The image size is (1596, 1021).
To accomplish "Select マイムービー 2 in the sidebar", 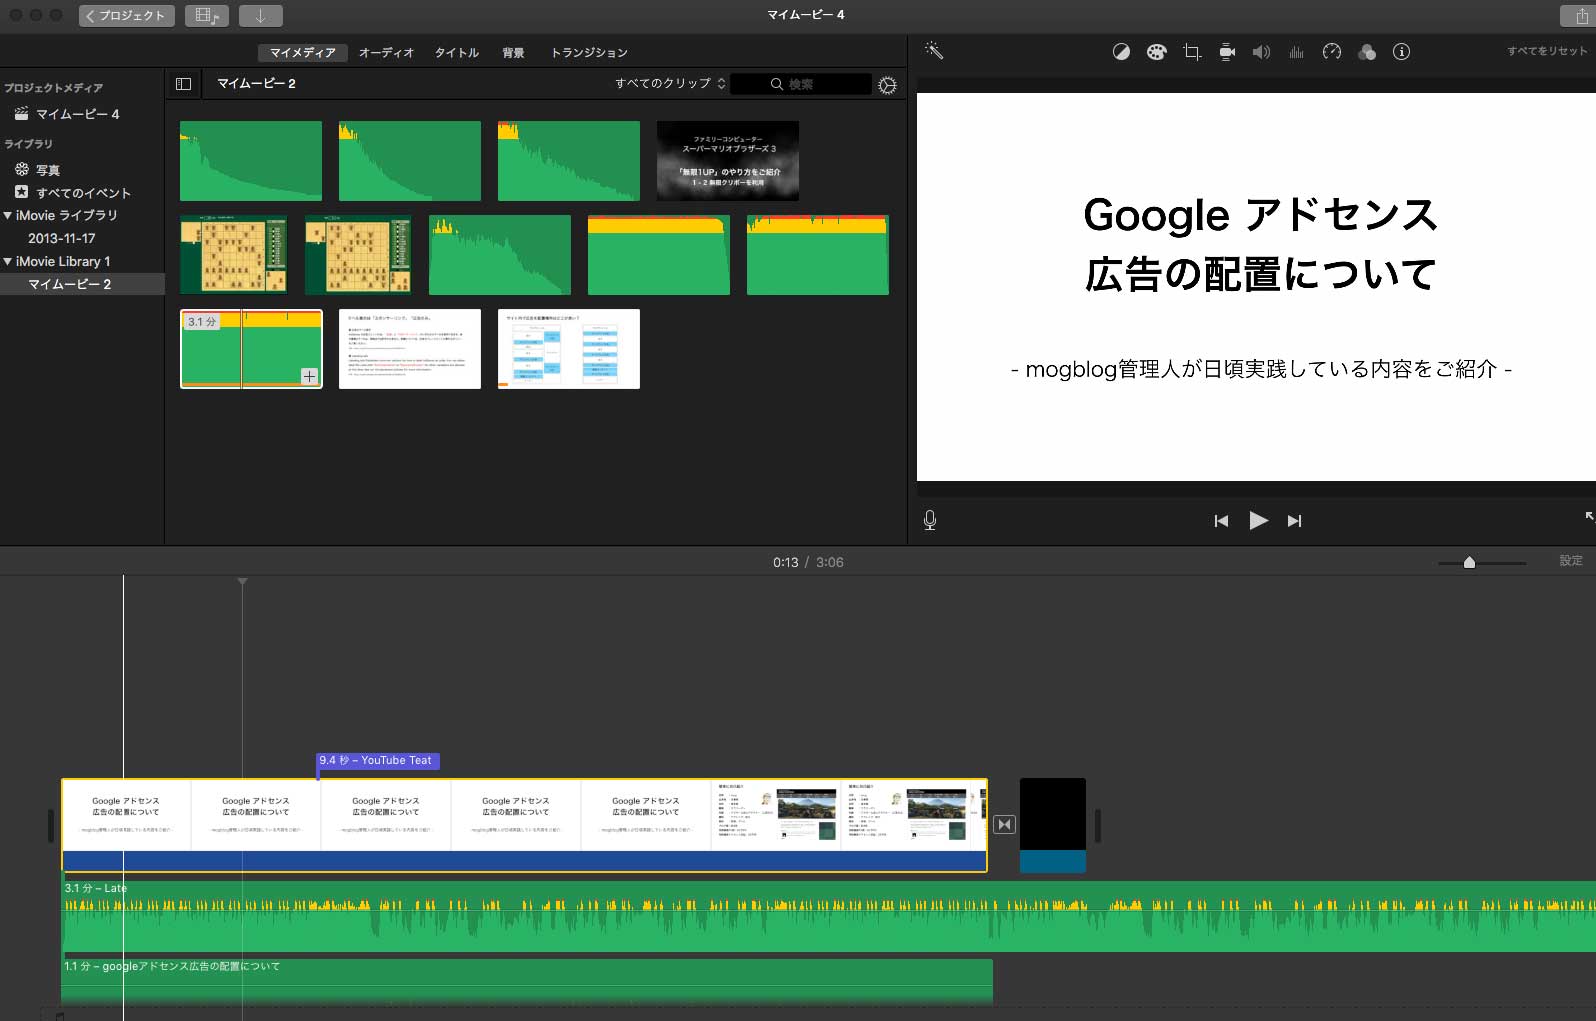I will point(82,285).
